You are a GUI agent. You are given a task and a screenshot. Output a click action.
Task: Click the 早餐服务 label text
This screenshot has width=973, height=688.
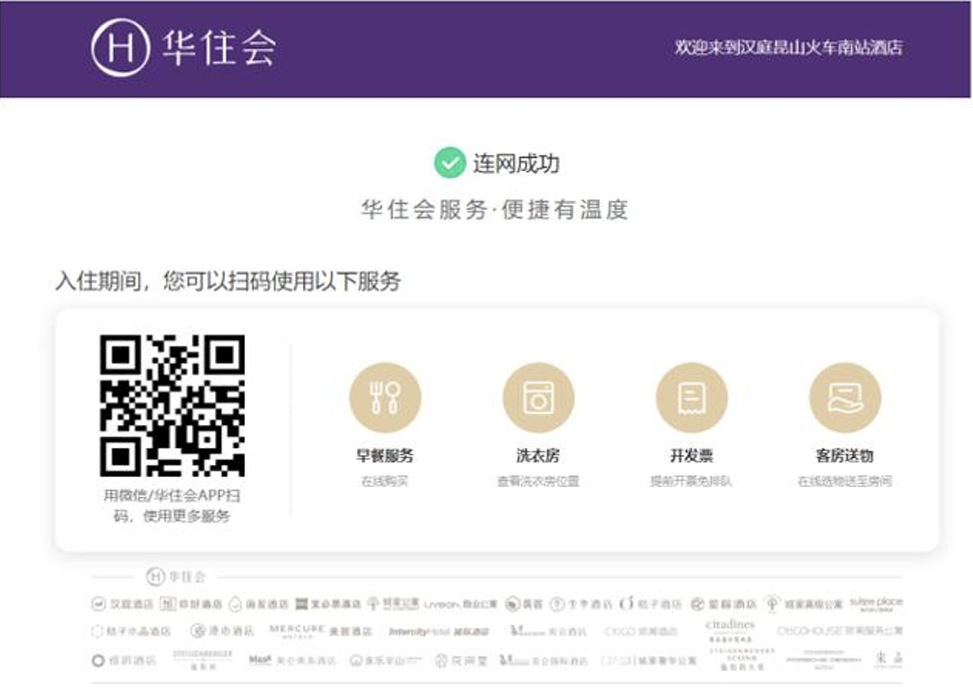pos(385,456)
